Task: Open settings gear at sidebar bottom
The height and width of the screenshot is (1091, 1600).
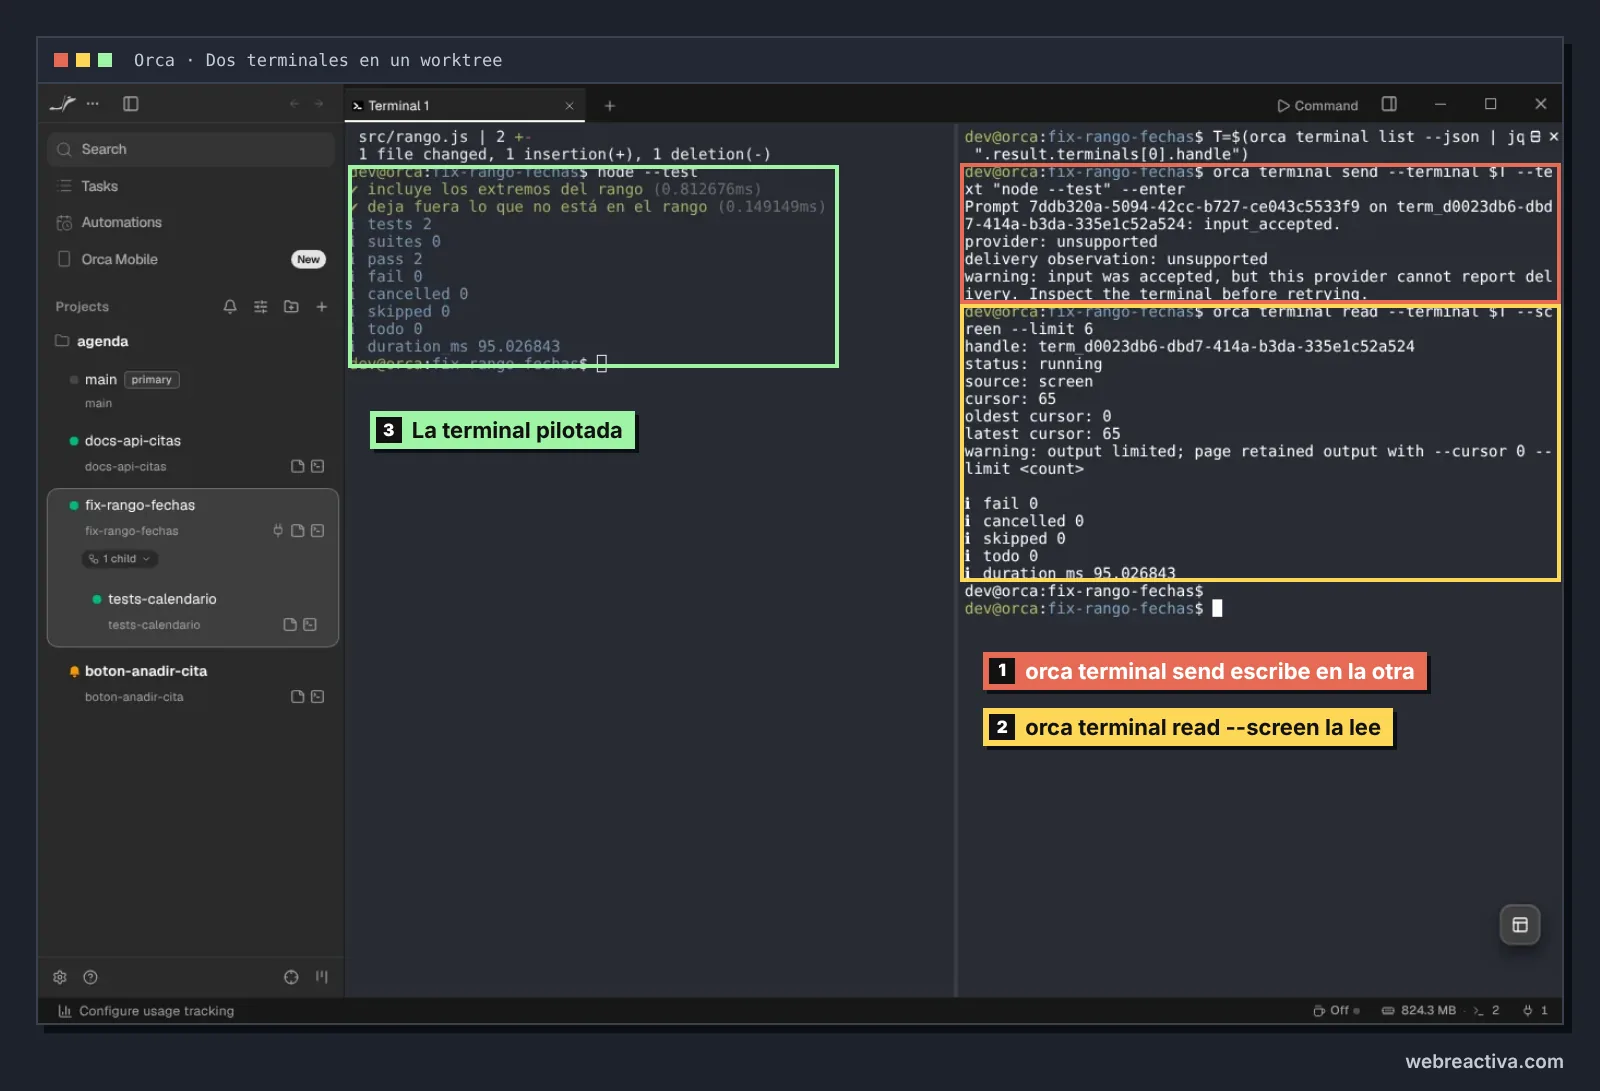Action: click(60, 977)
